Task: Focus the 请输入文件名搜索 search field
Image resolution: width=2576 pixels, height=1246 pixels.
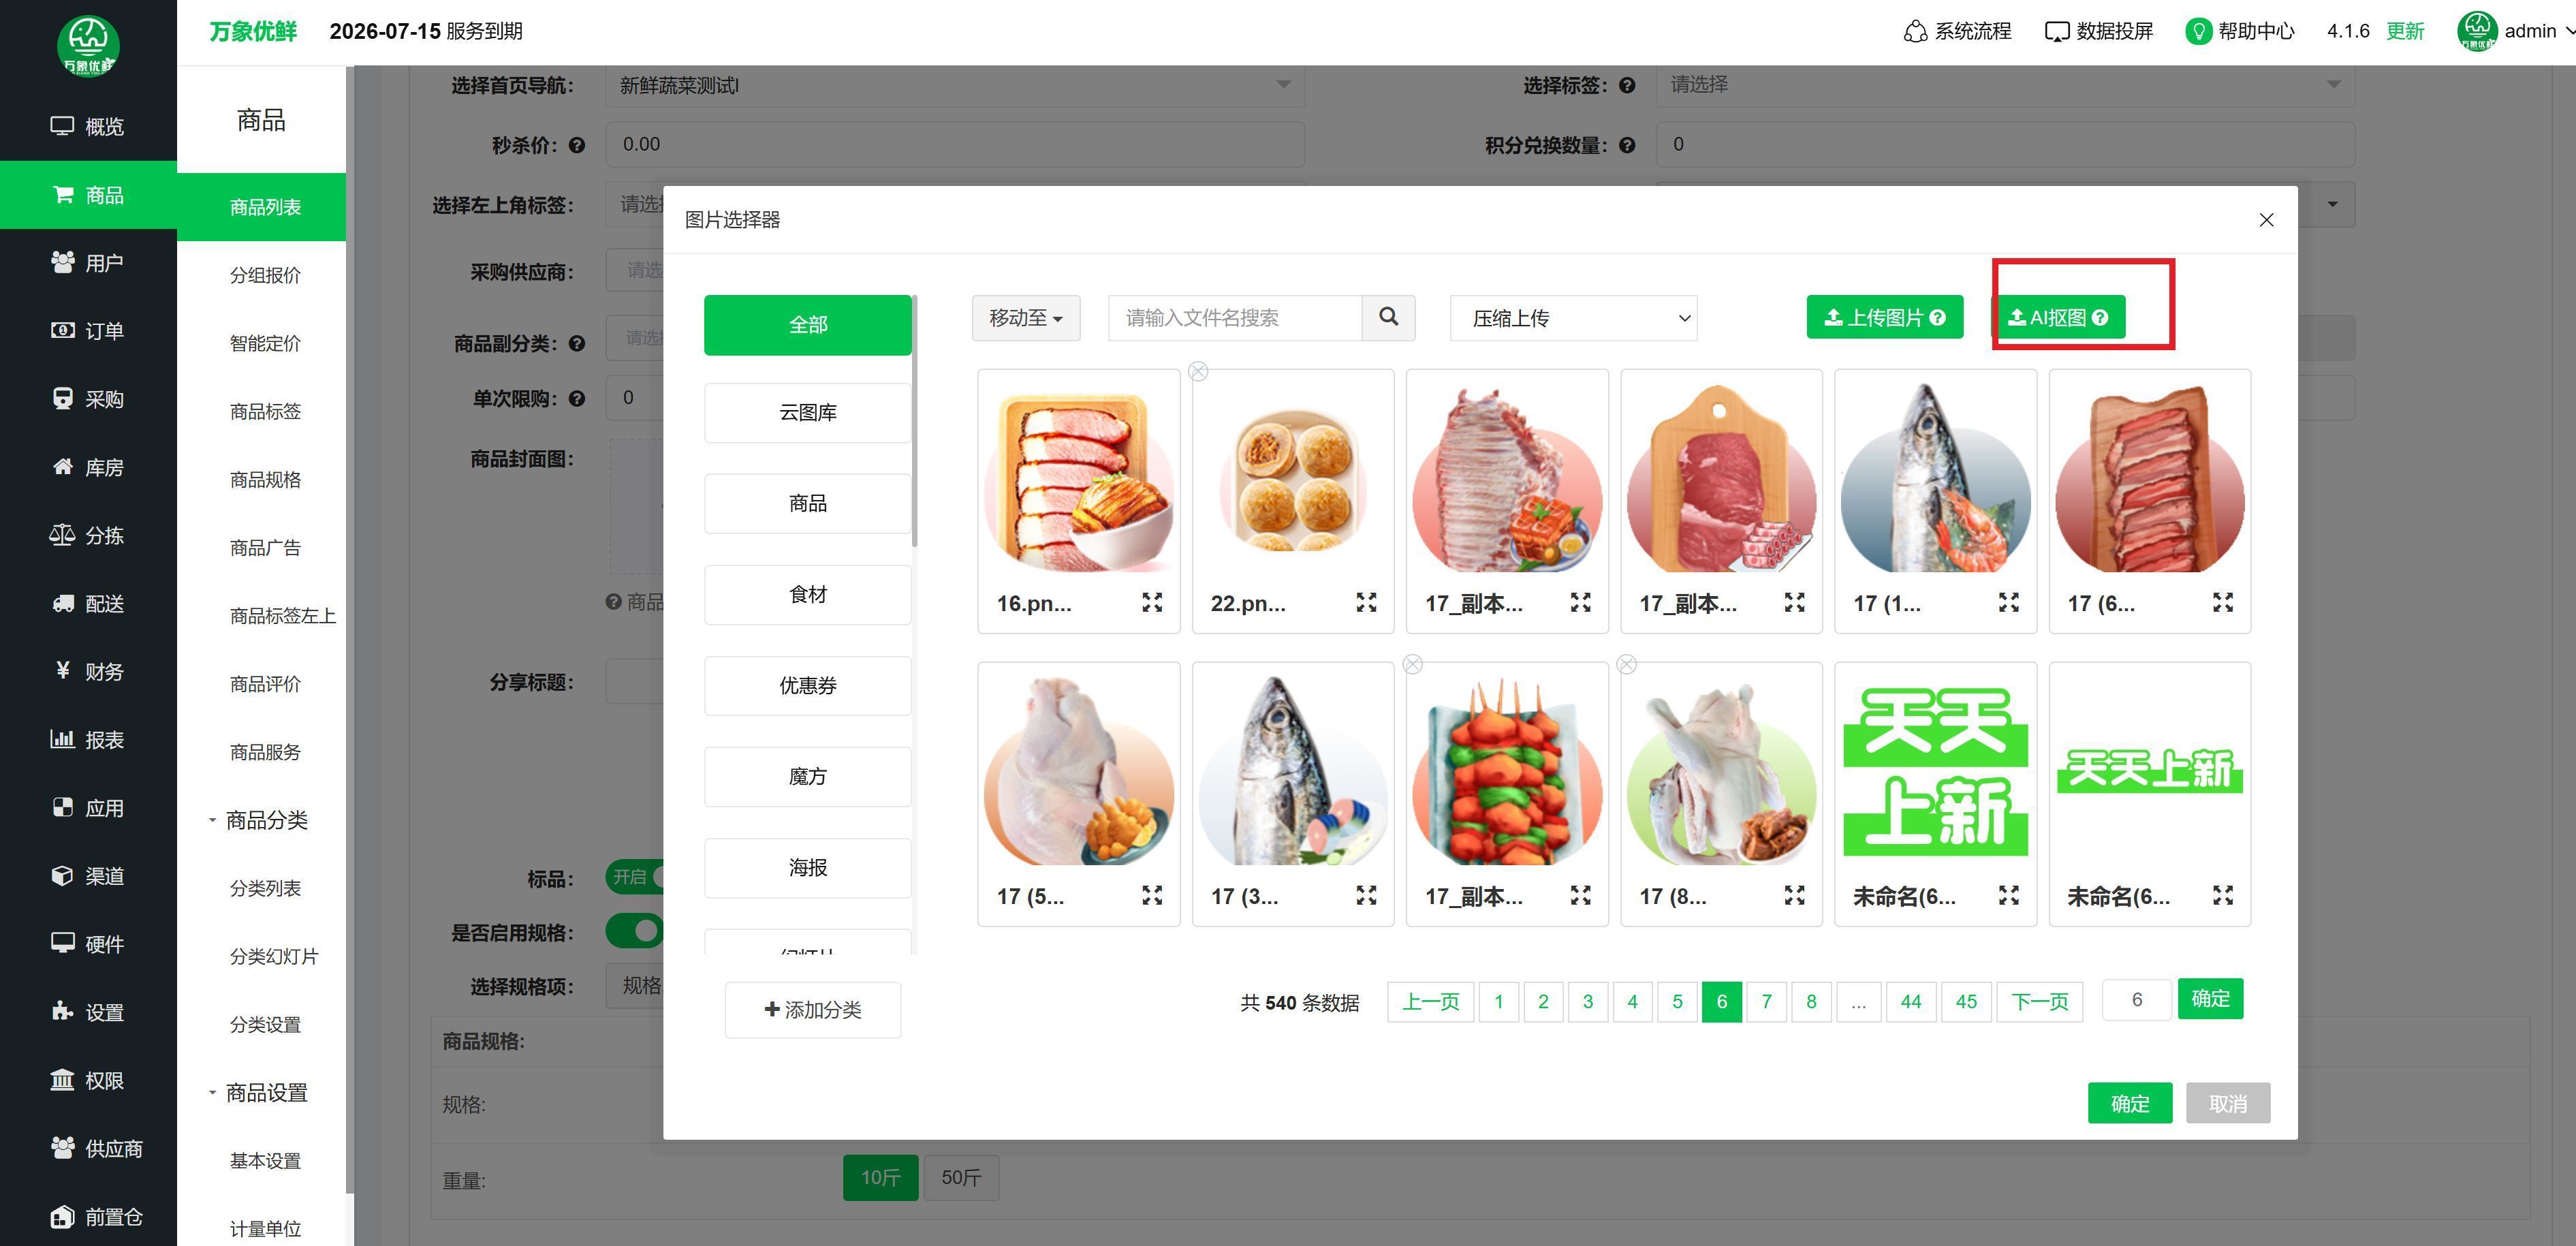Action: [1235, 318]
